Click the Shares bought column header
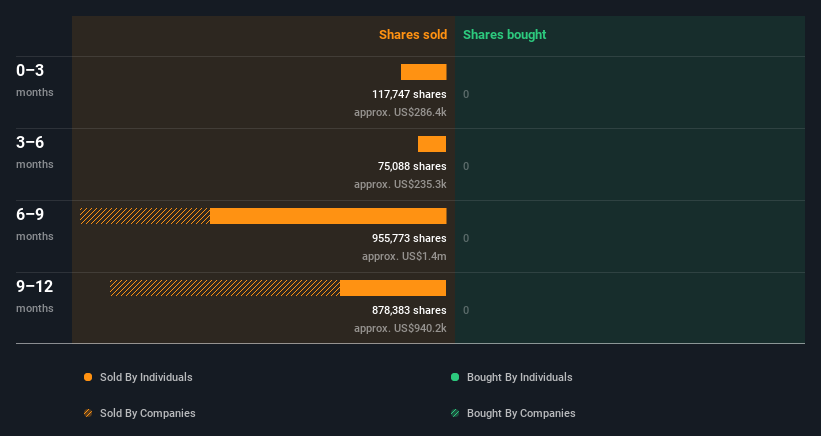821x436 pixels. click(x=505, y=35)
